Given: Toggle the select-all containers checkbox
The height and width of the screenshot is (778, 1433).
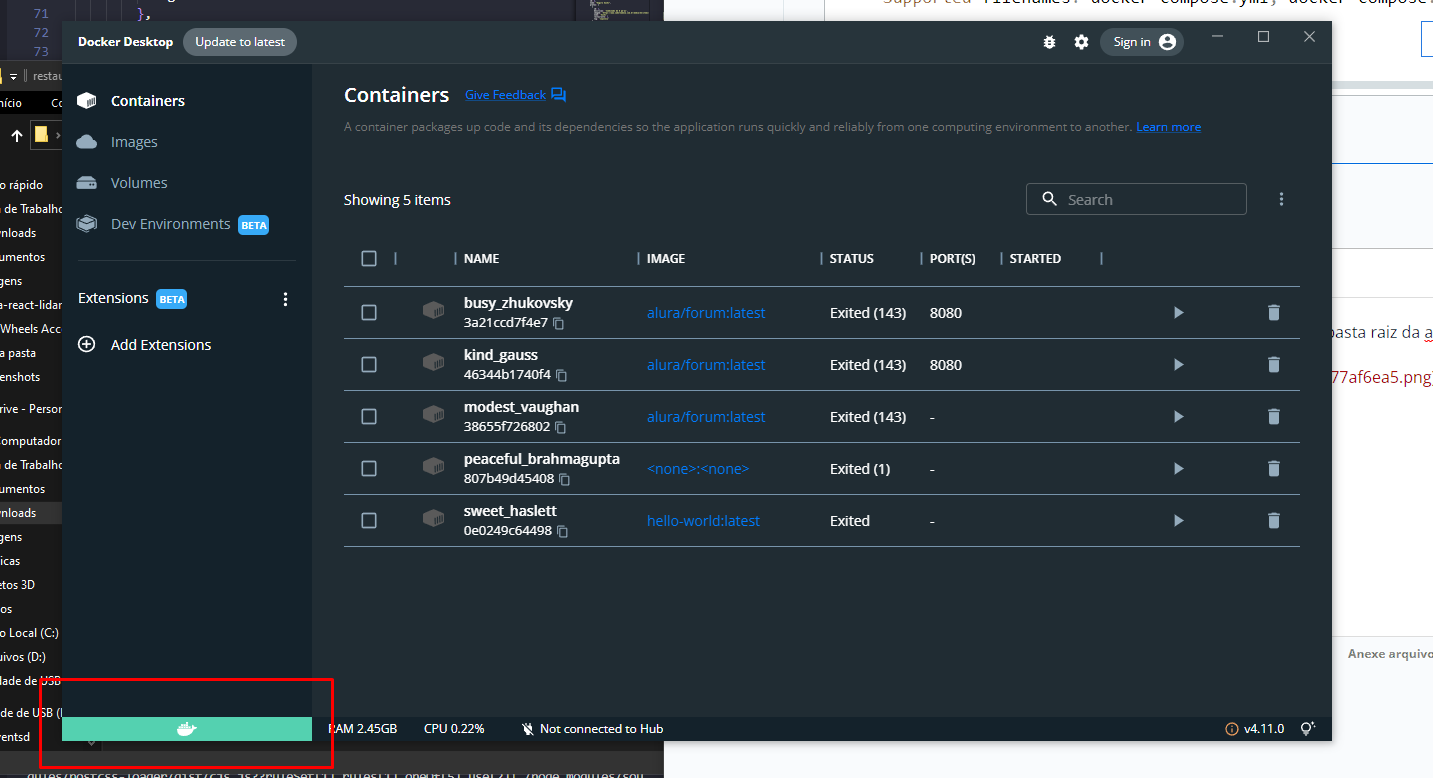Looking at the screenshot, I should (x=369, y=258).
